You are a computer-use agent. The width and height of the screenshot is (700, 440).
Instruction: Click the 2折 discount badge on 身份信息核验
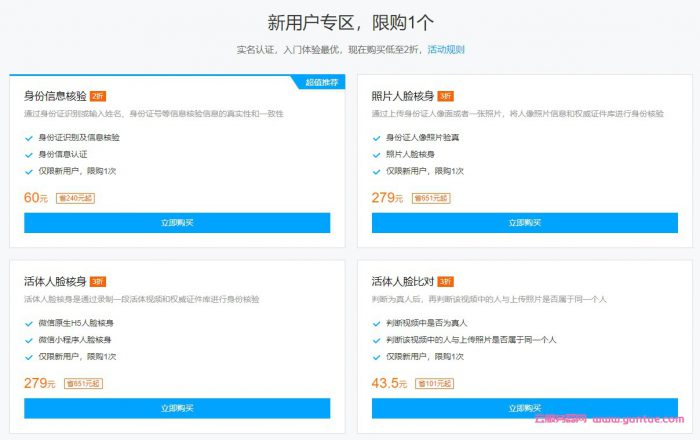[x=97, y=96]
